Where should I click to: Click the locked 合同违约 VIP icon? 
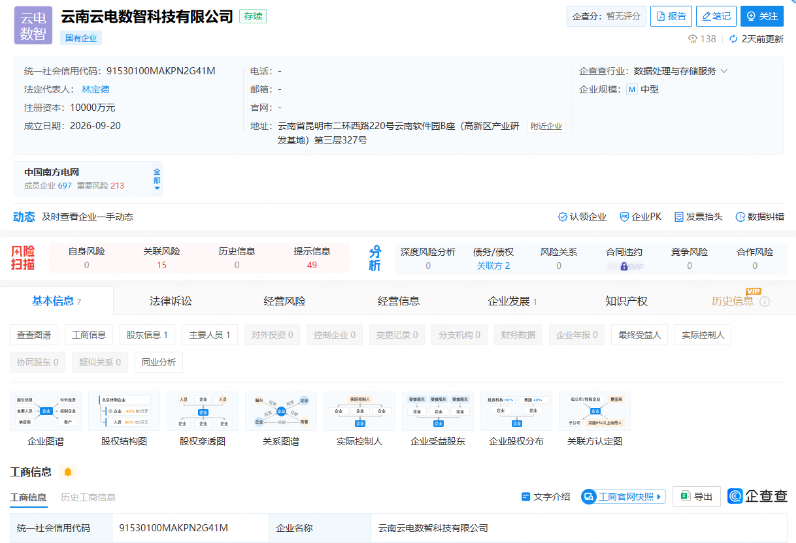pyautogui.click(x=624, y=266)
